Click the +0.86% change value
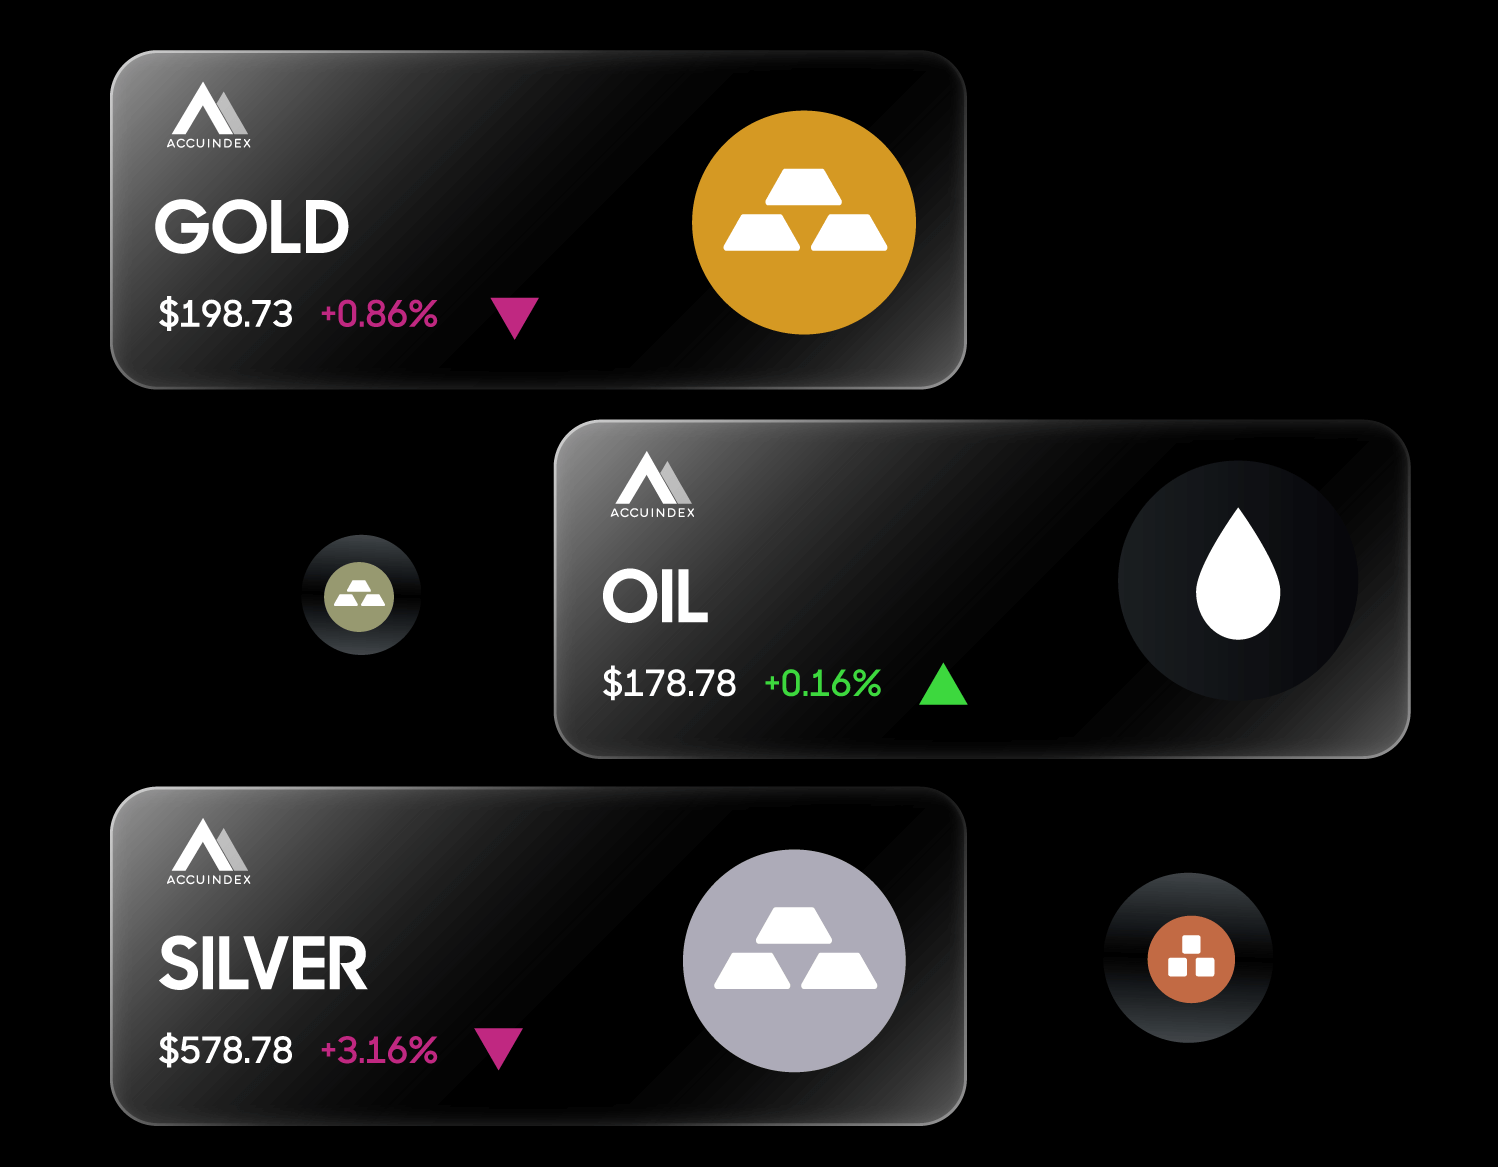This screenshot has height=1167, width=1500. tap(379, 315)
